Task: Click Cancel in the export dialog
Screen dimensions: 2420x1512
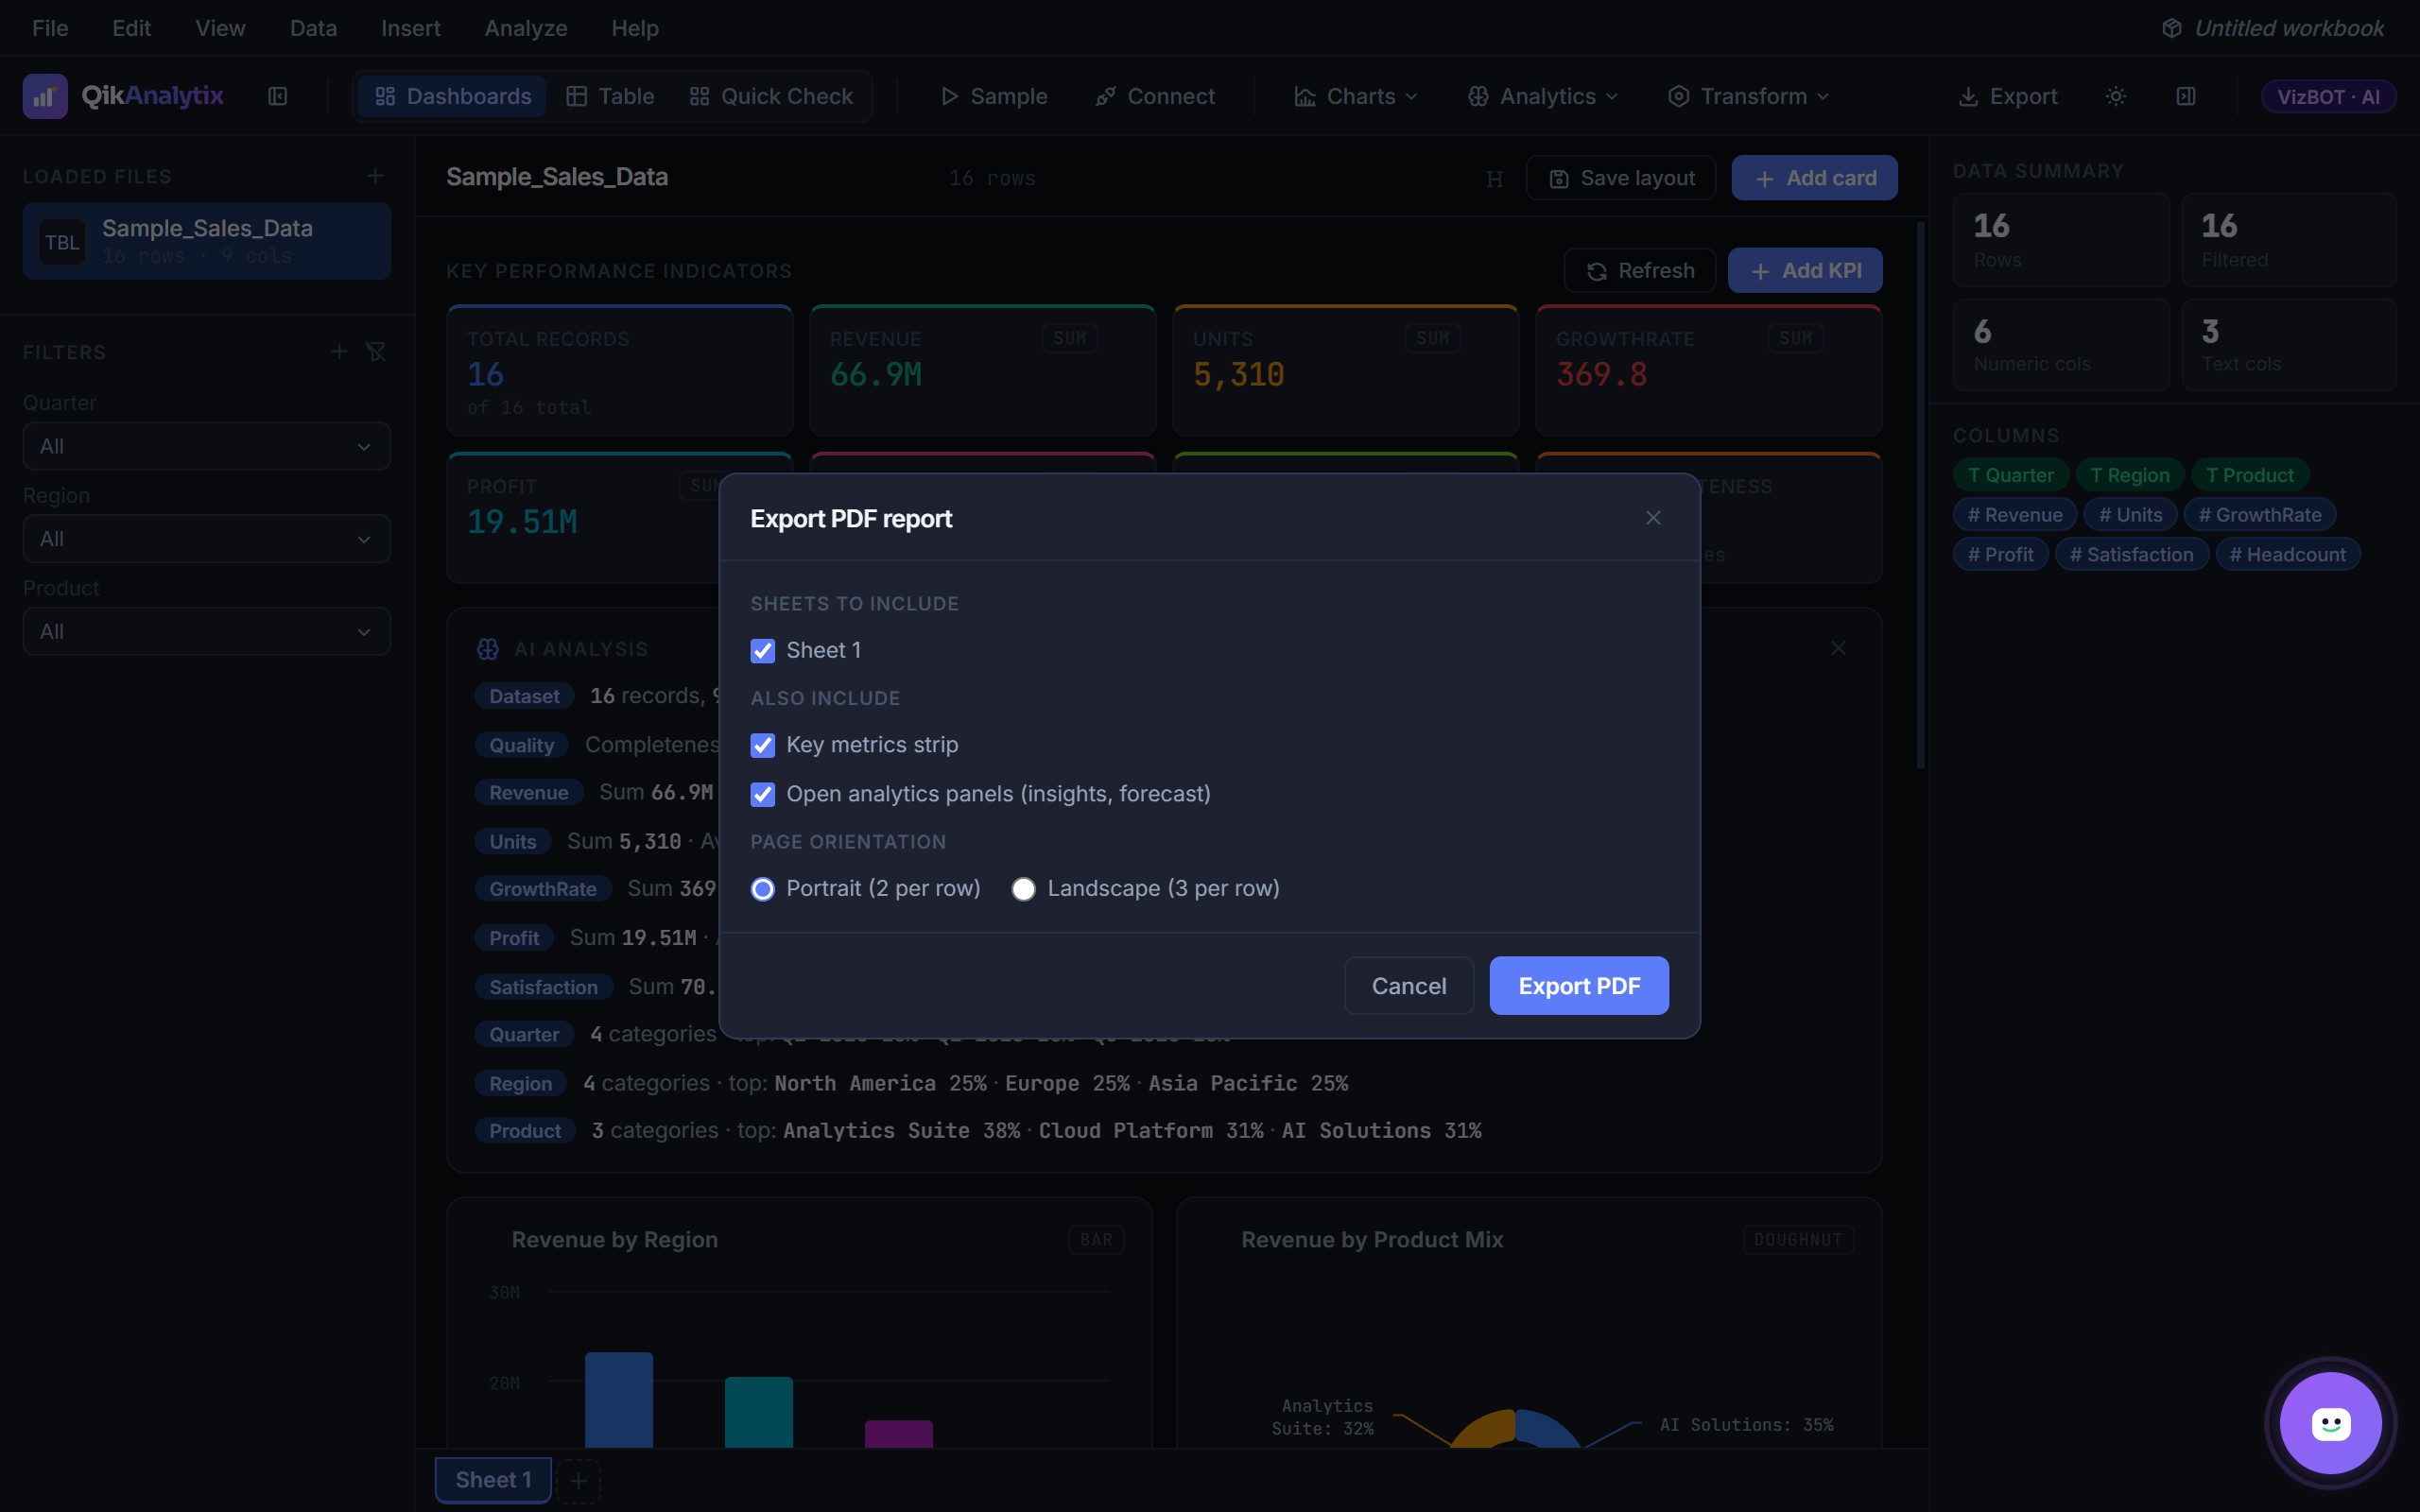Action: (x=1409, y=986)
